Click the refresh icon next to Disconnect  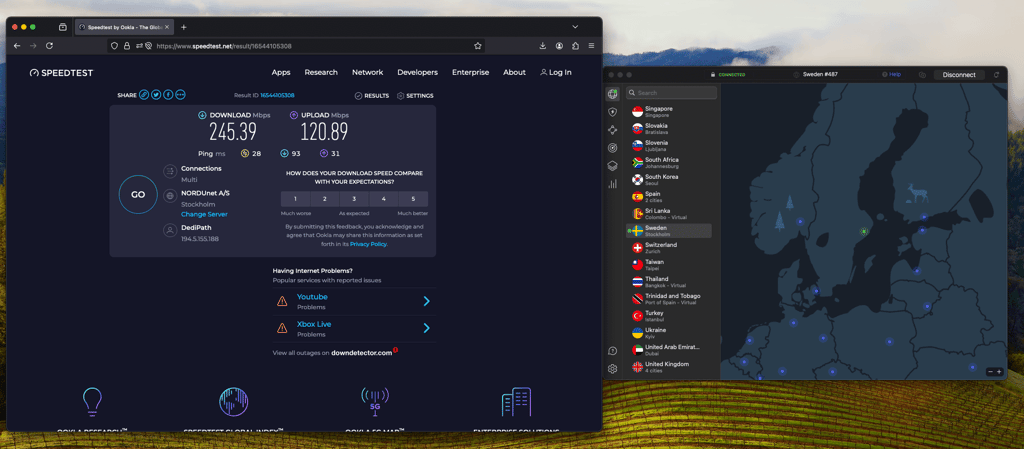point(997,75)
